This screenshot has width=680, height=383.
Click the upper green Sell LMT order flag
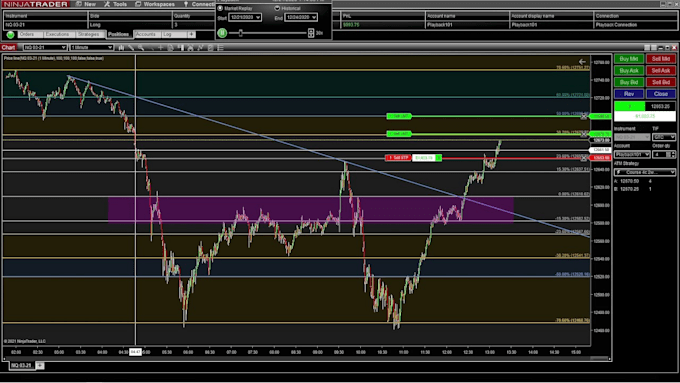pyautogui.click(x=399, y=116)
